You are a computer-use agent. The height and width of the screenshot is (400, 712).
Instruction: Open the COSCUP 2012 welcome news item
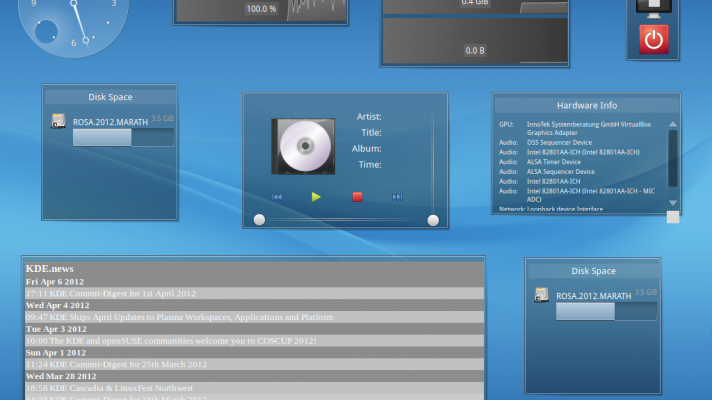171,340
